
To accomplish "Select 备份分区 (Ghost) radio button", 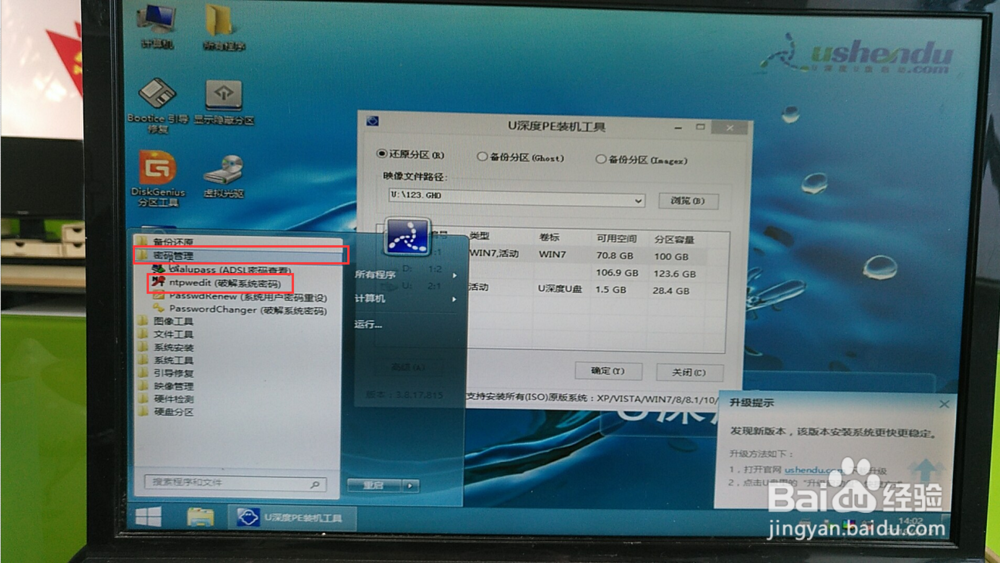I will click(x=482, y=156).
